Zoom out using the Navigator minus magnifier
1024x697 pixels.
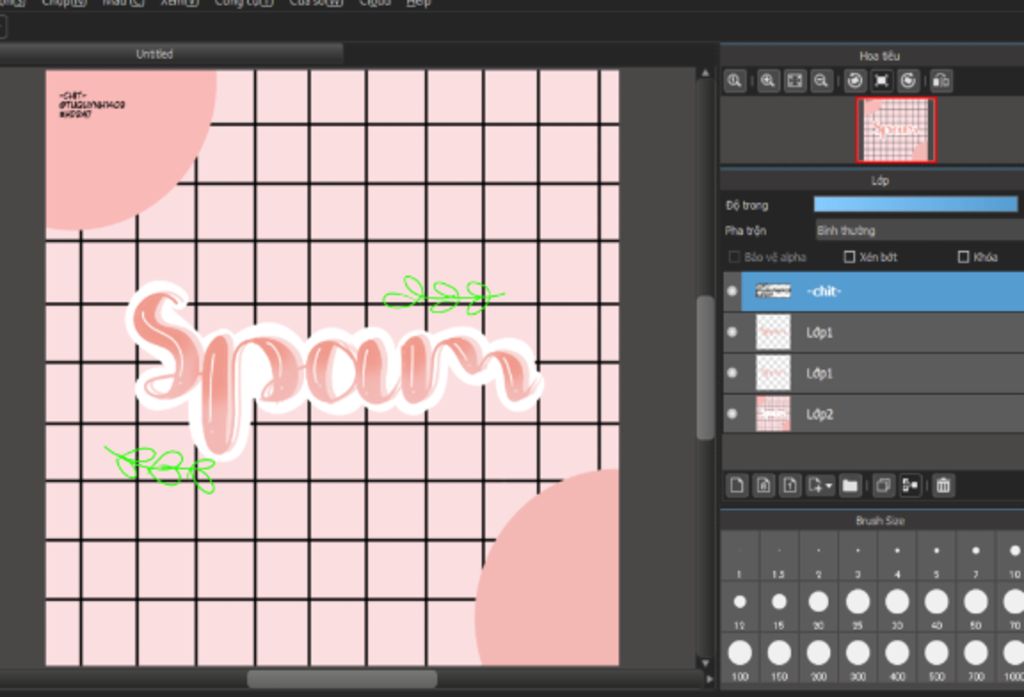[x=822, y=81]
